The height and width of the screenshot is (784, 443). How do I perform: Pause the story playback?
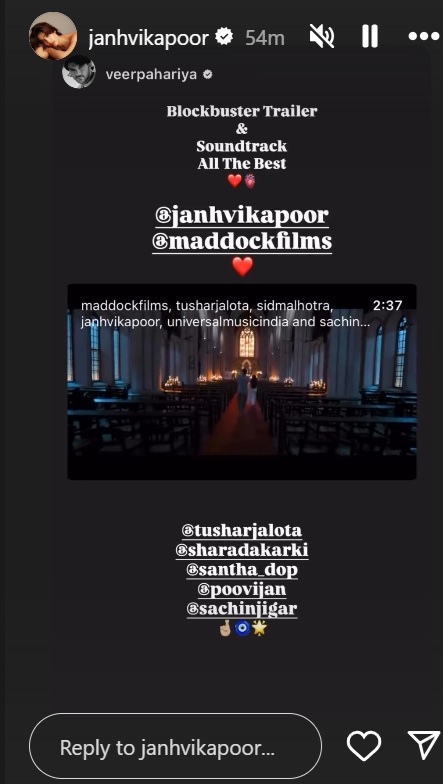pos(370,36)
